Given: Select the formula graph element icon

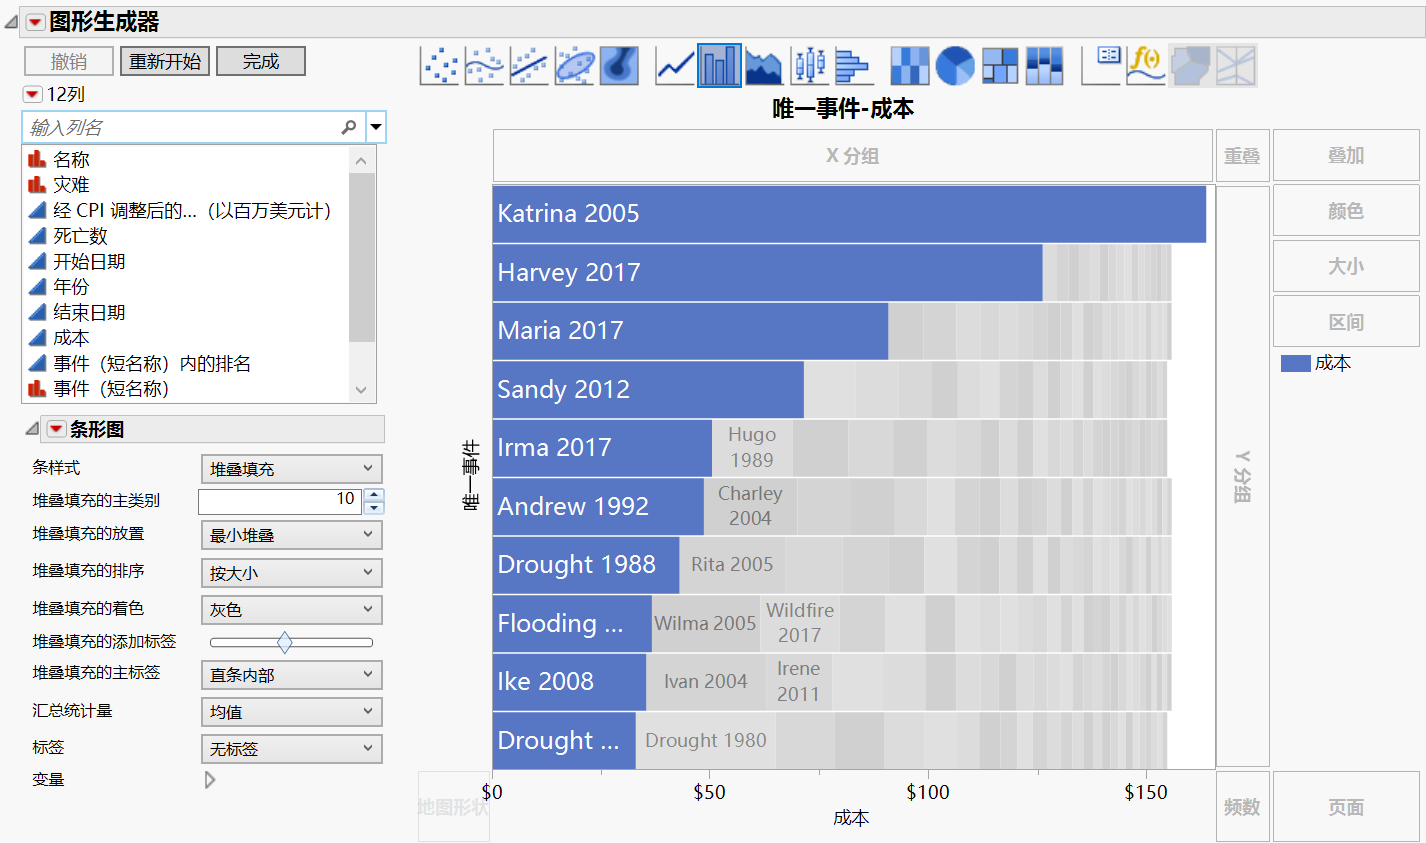Looking at the screenshot, I should 1145,65.
